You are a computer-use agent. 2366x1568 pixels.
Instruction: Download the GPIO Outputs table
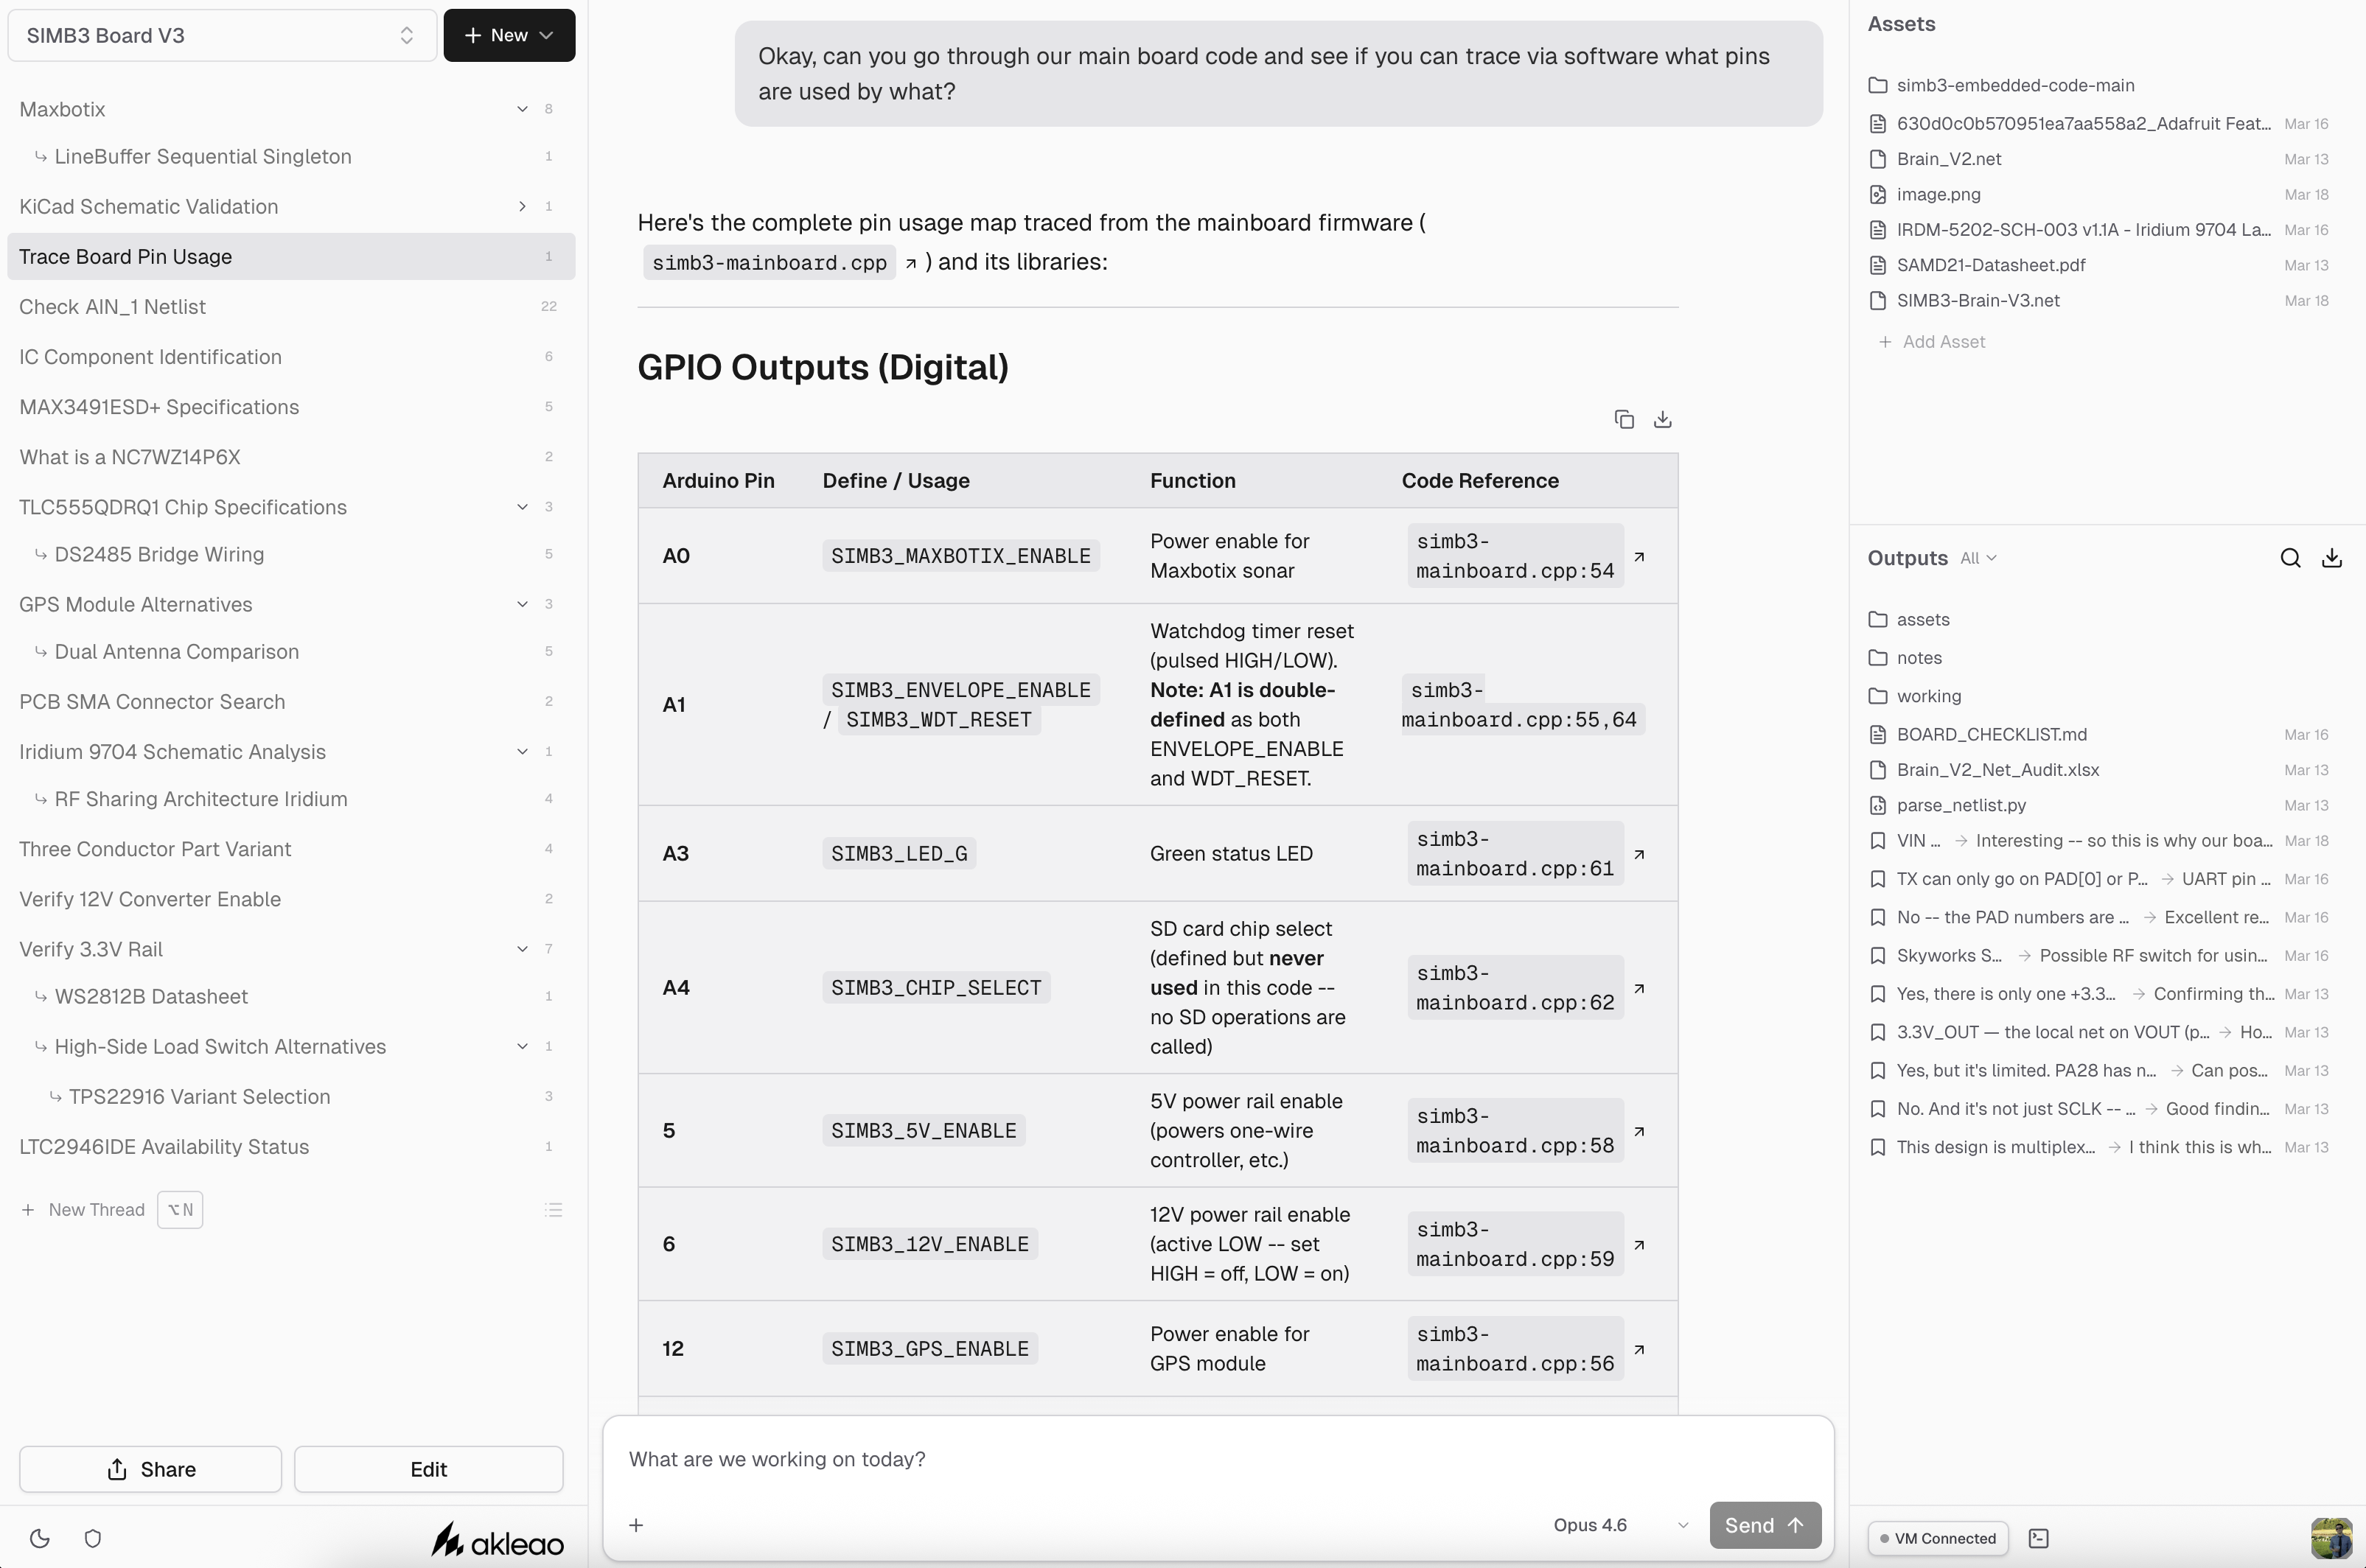[x=1662, y=419]
